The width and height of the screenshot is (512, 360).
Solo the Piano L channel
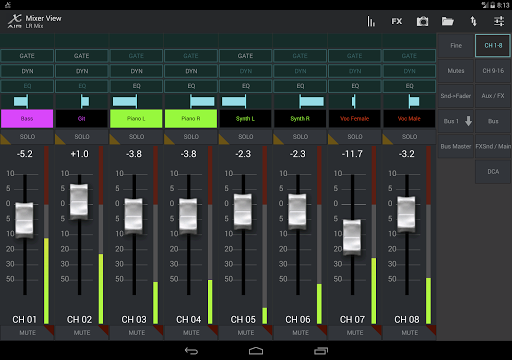click(x=136, y=137)
